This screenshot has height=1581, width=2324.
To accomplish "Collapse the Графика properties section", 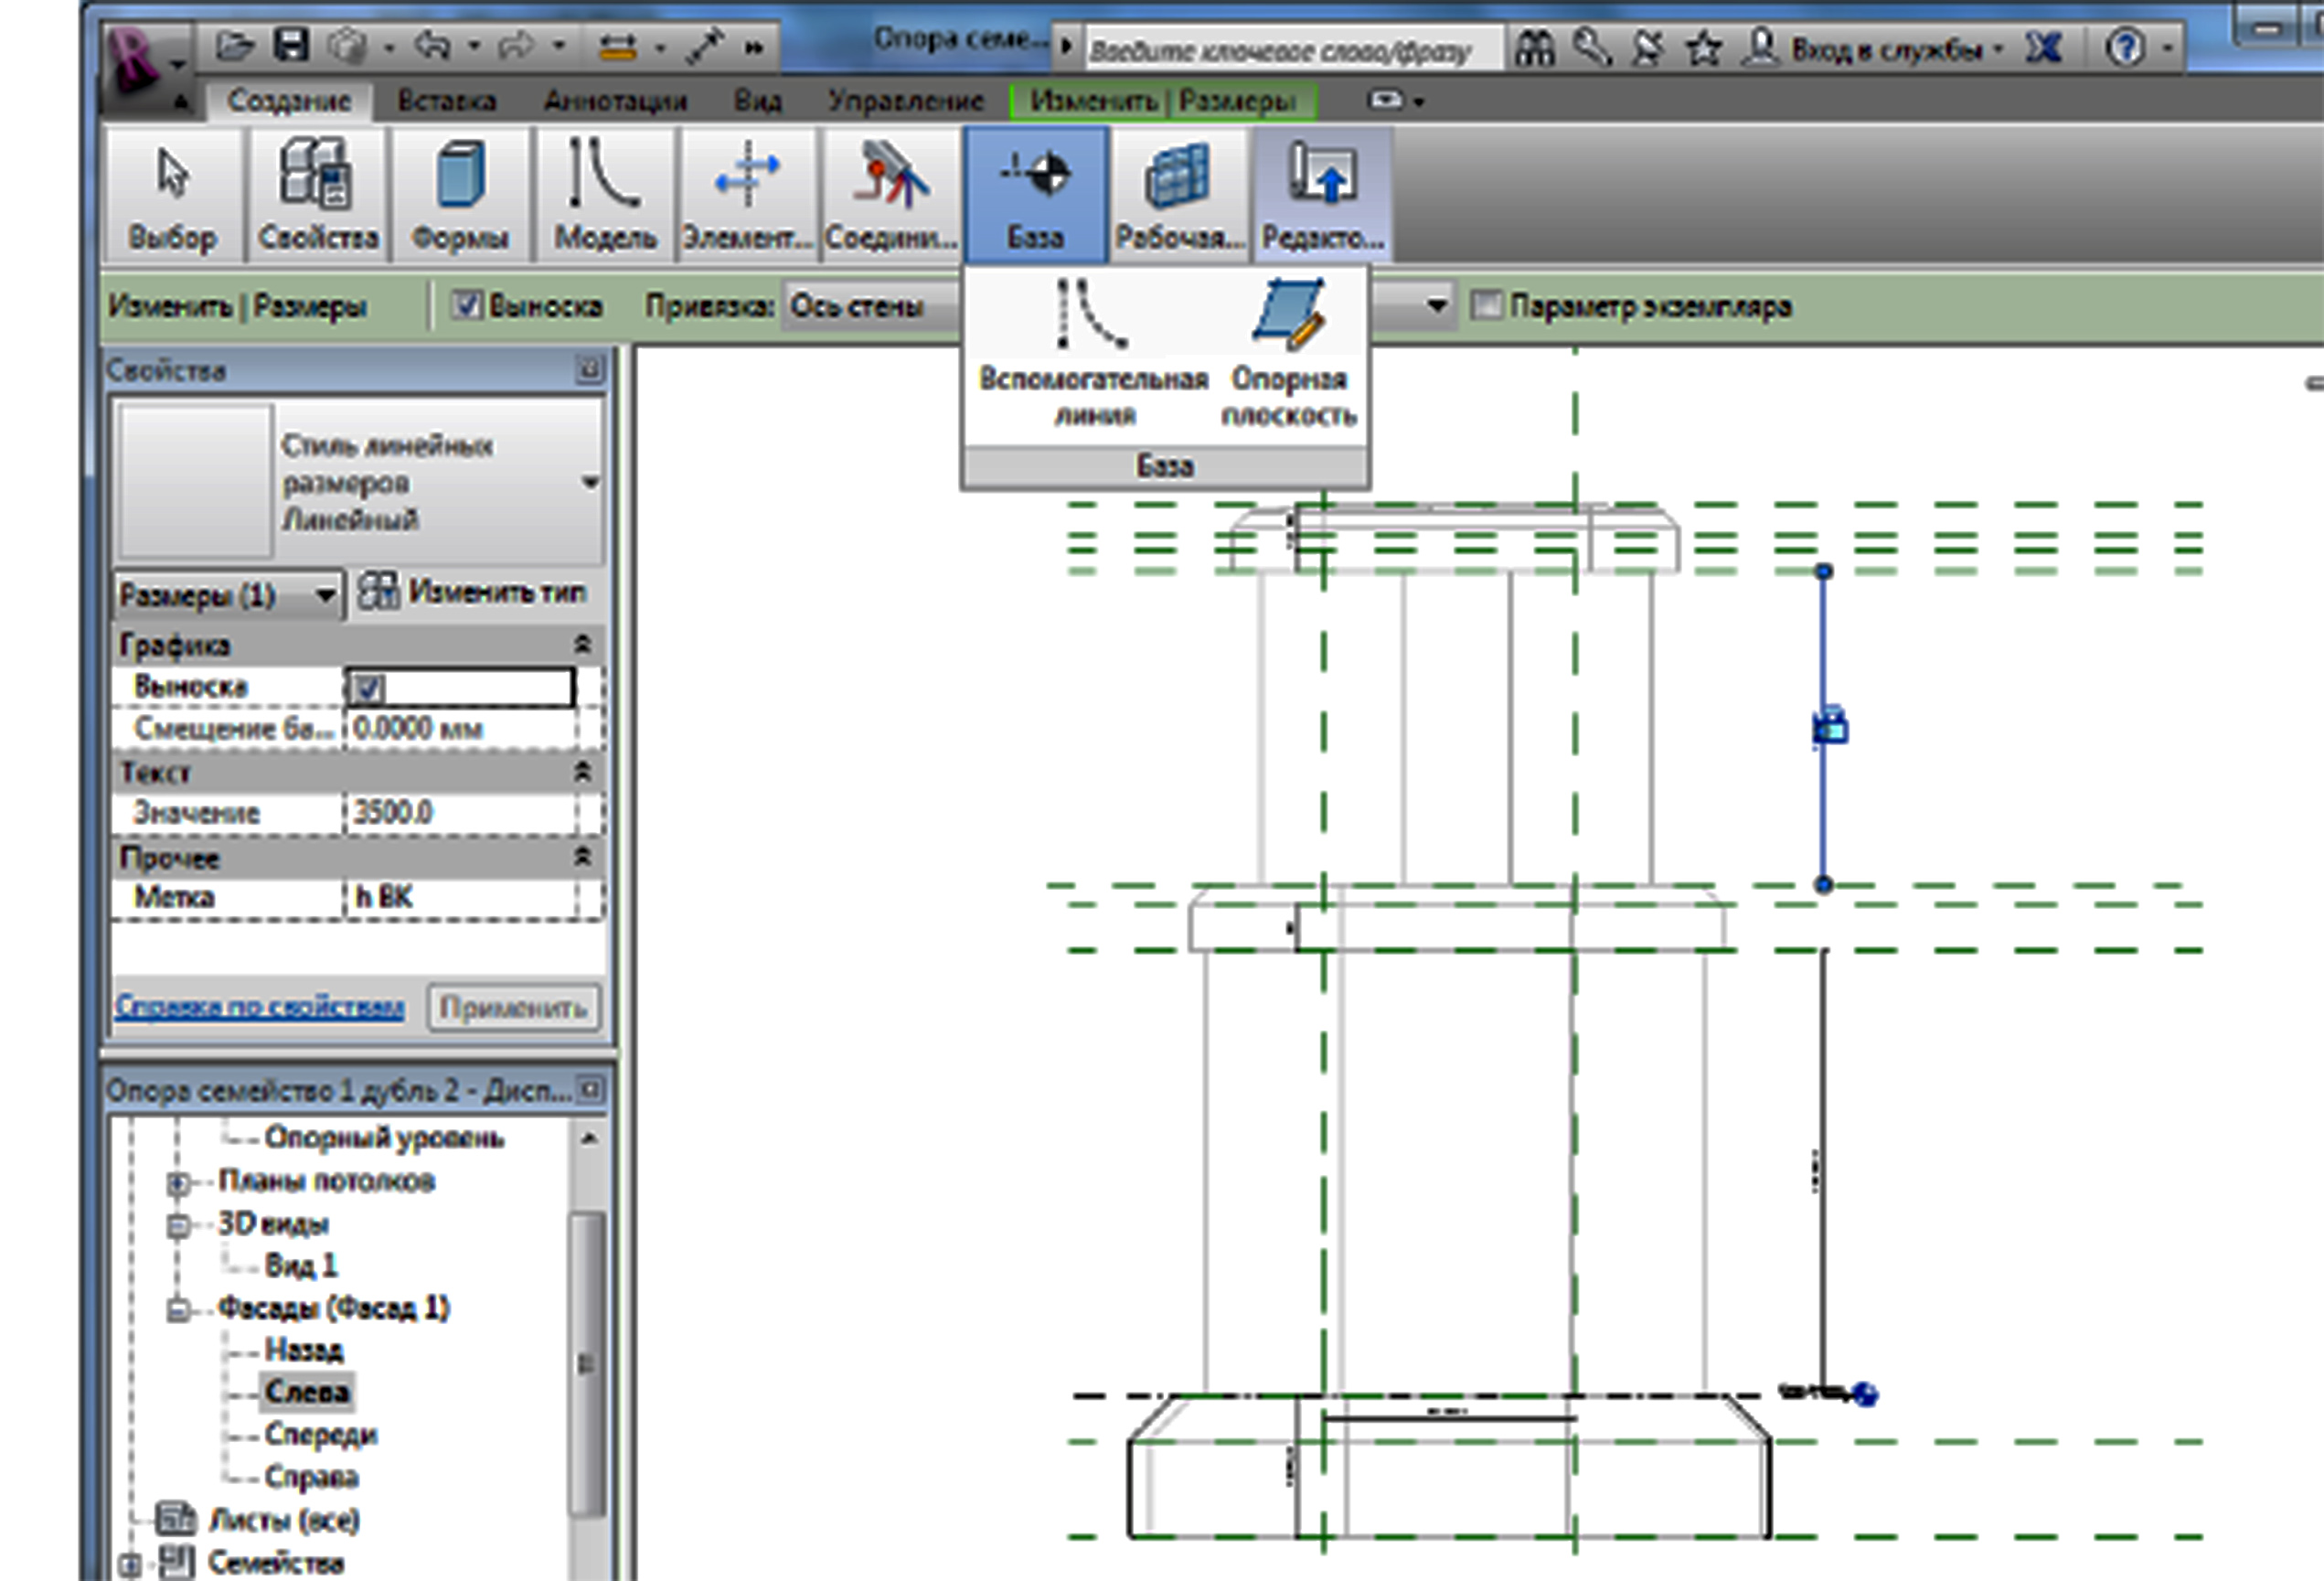I will 582,644.
